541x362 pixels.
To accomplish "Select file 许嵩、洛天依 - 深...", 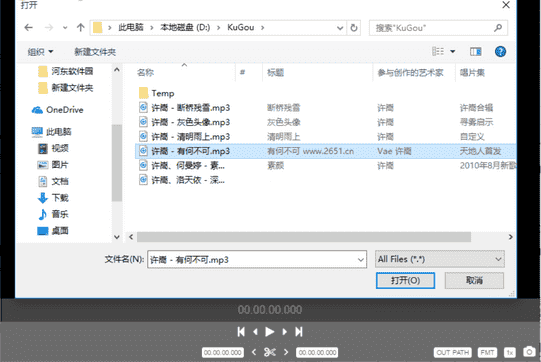I will [x=182, y=180].
